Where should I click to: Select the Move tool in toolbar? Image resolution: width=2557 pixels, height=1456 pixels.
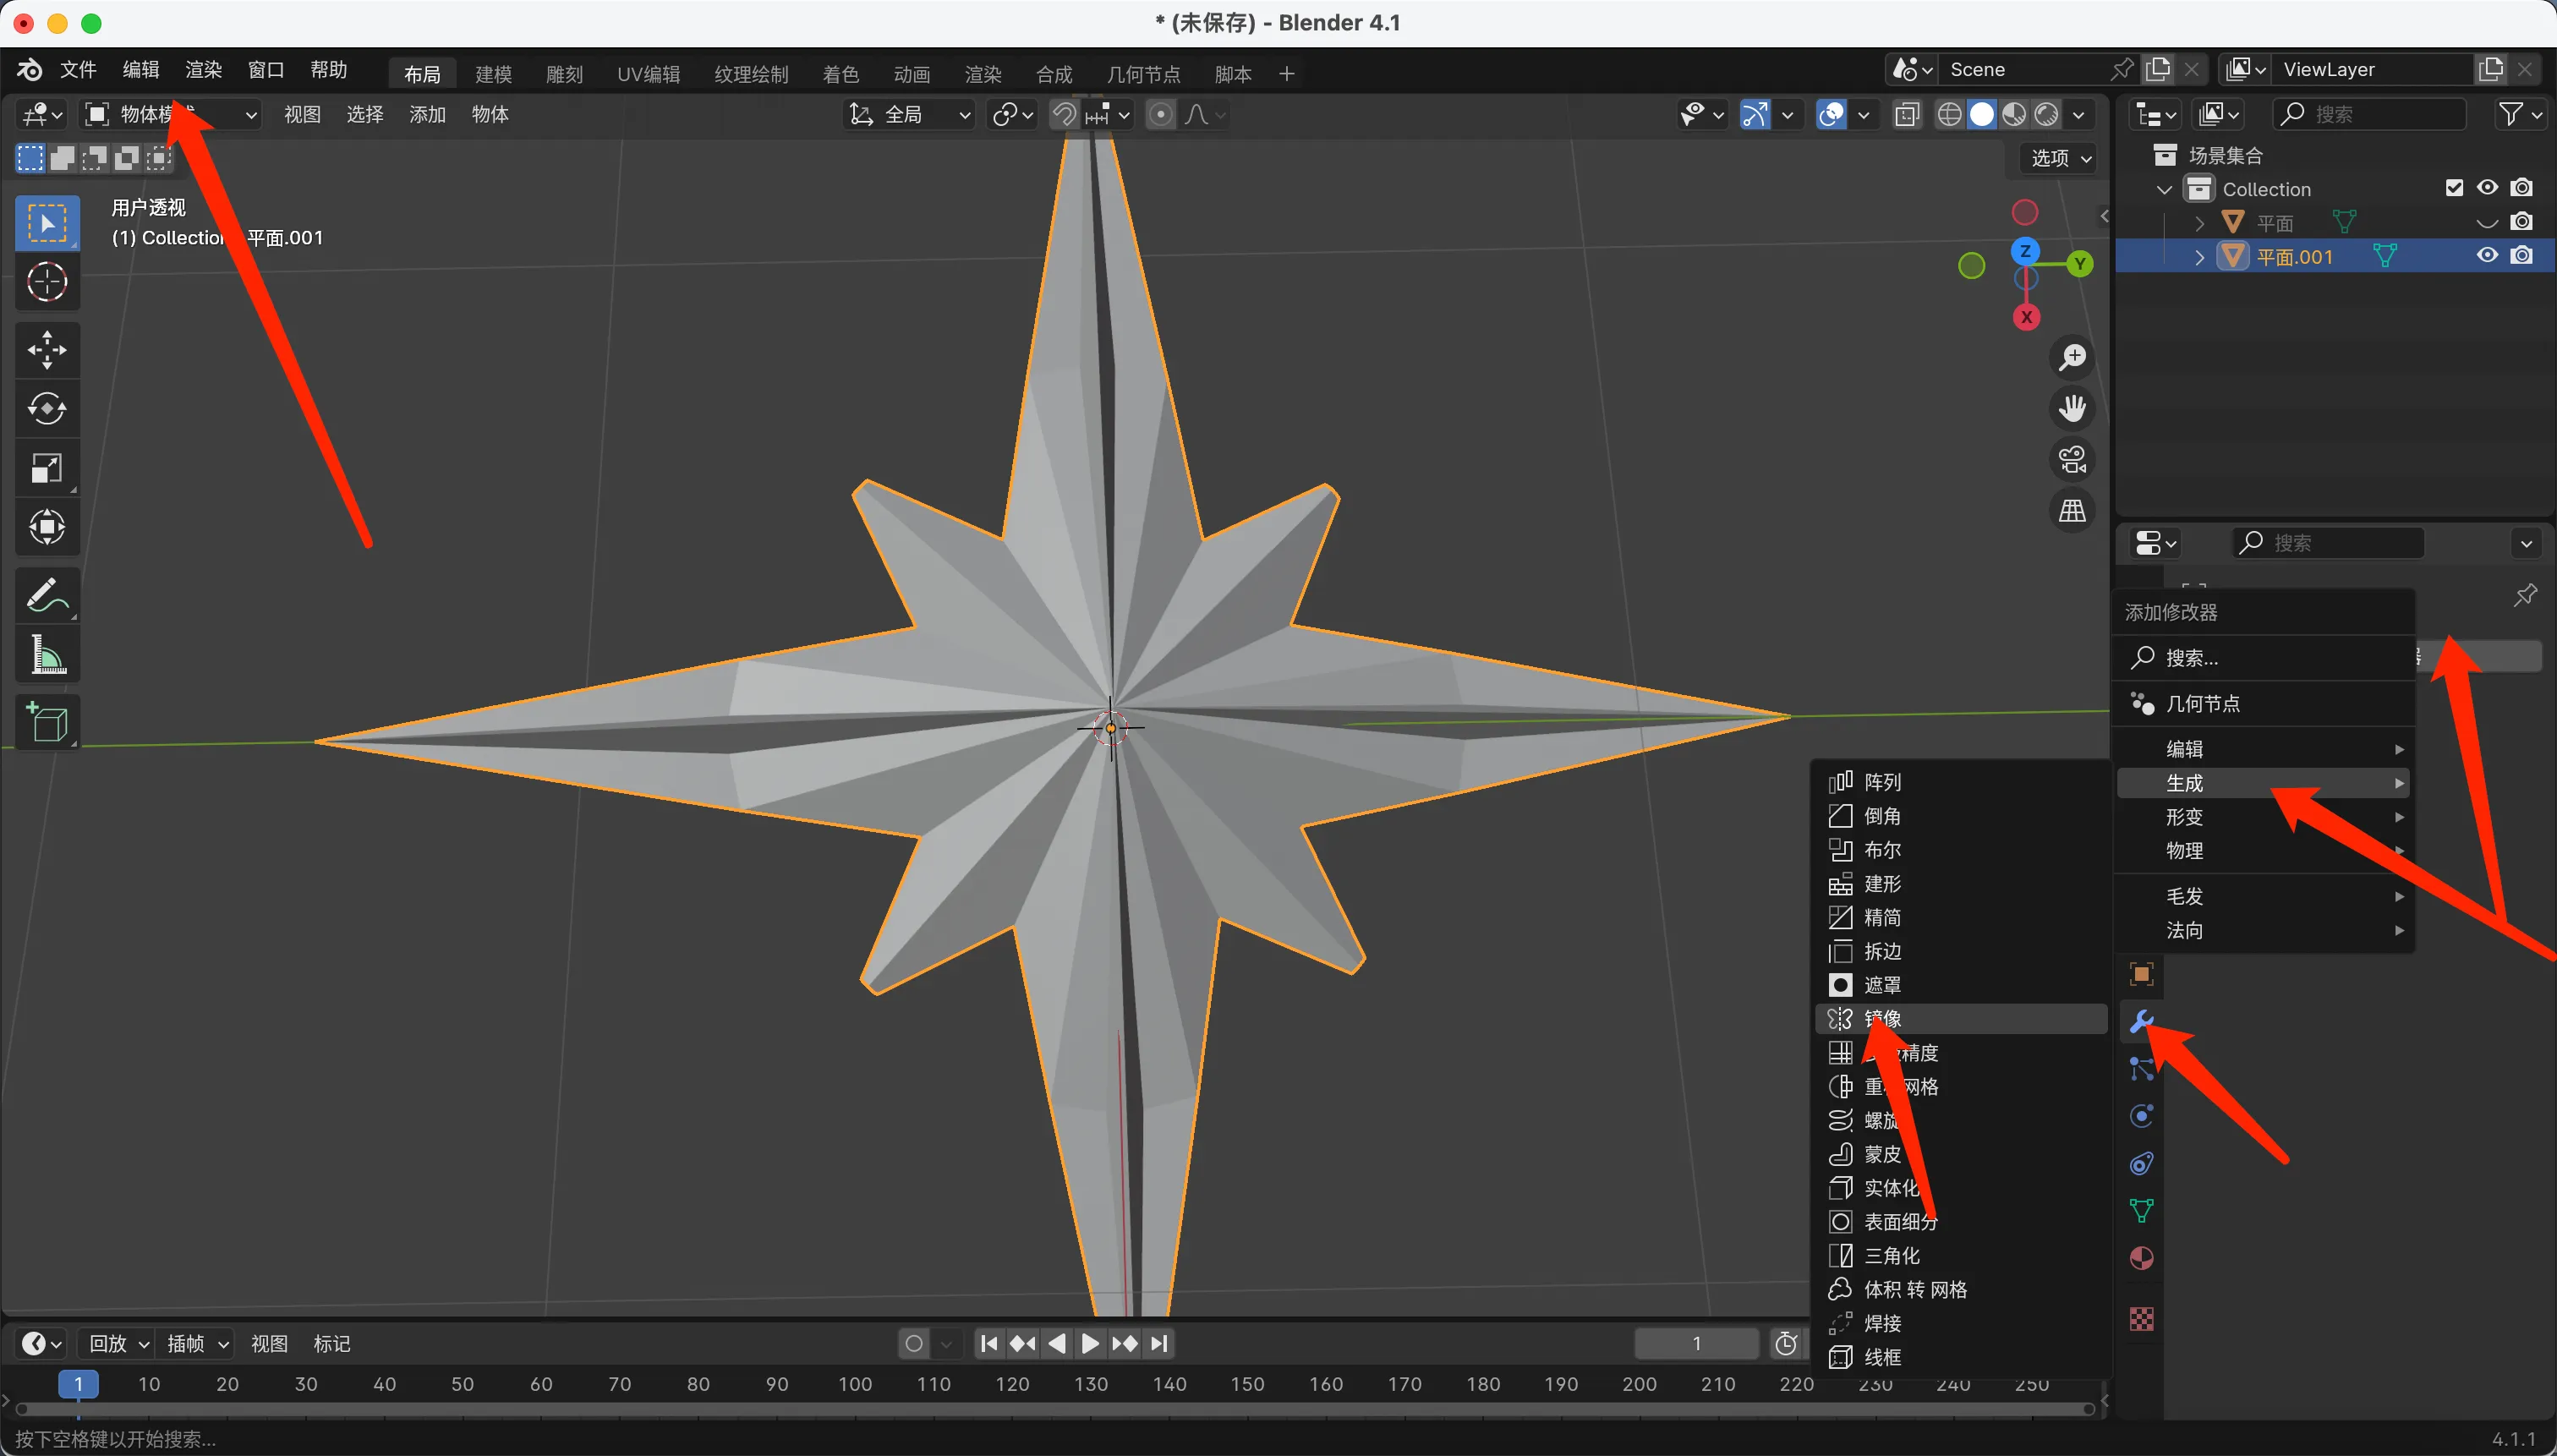point(47,350)
